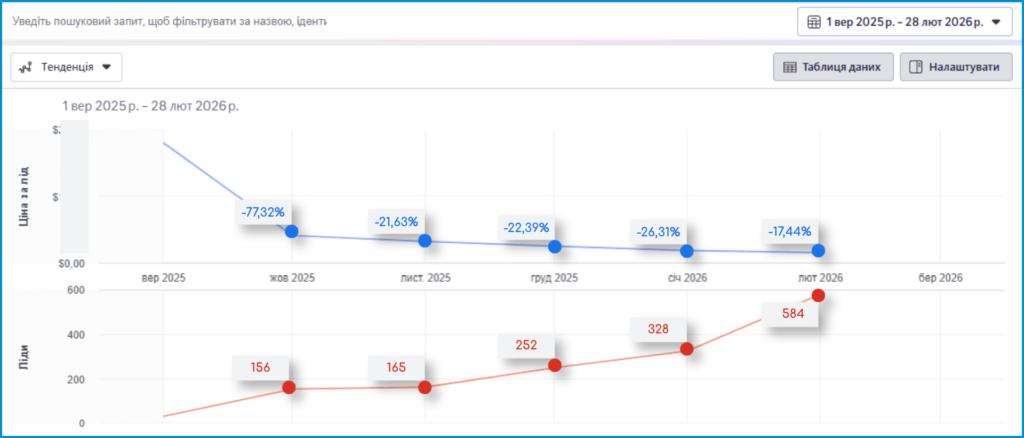Click the red leads point labeled 252

555,366
